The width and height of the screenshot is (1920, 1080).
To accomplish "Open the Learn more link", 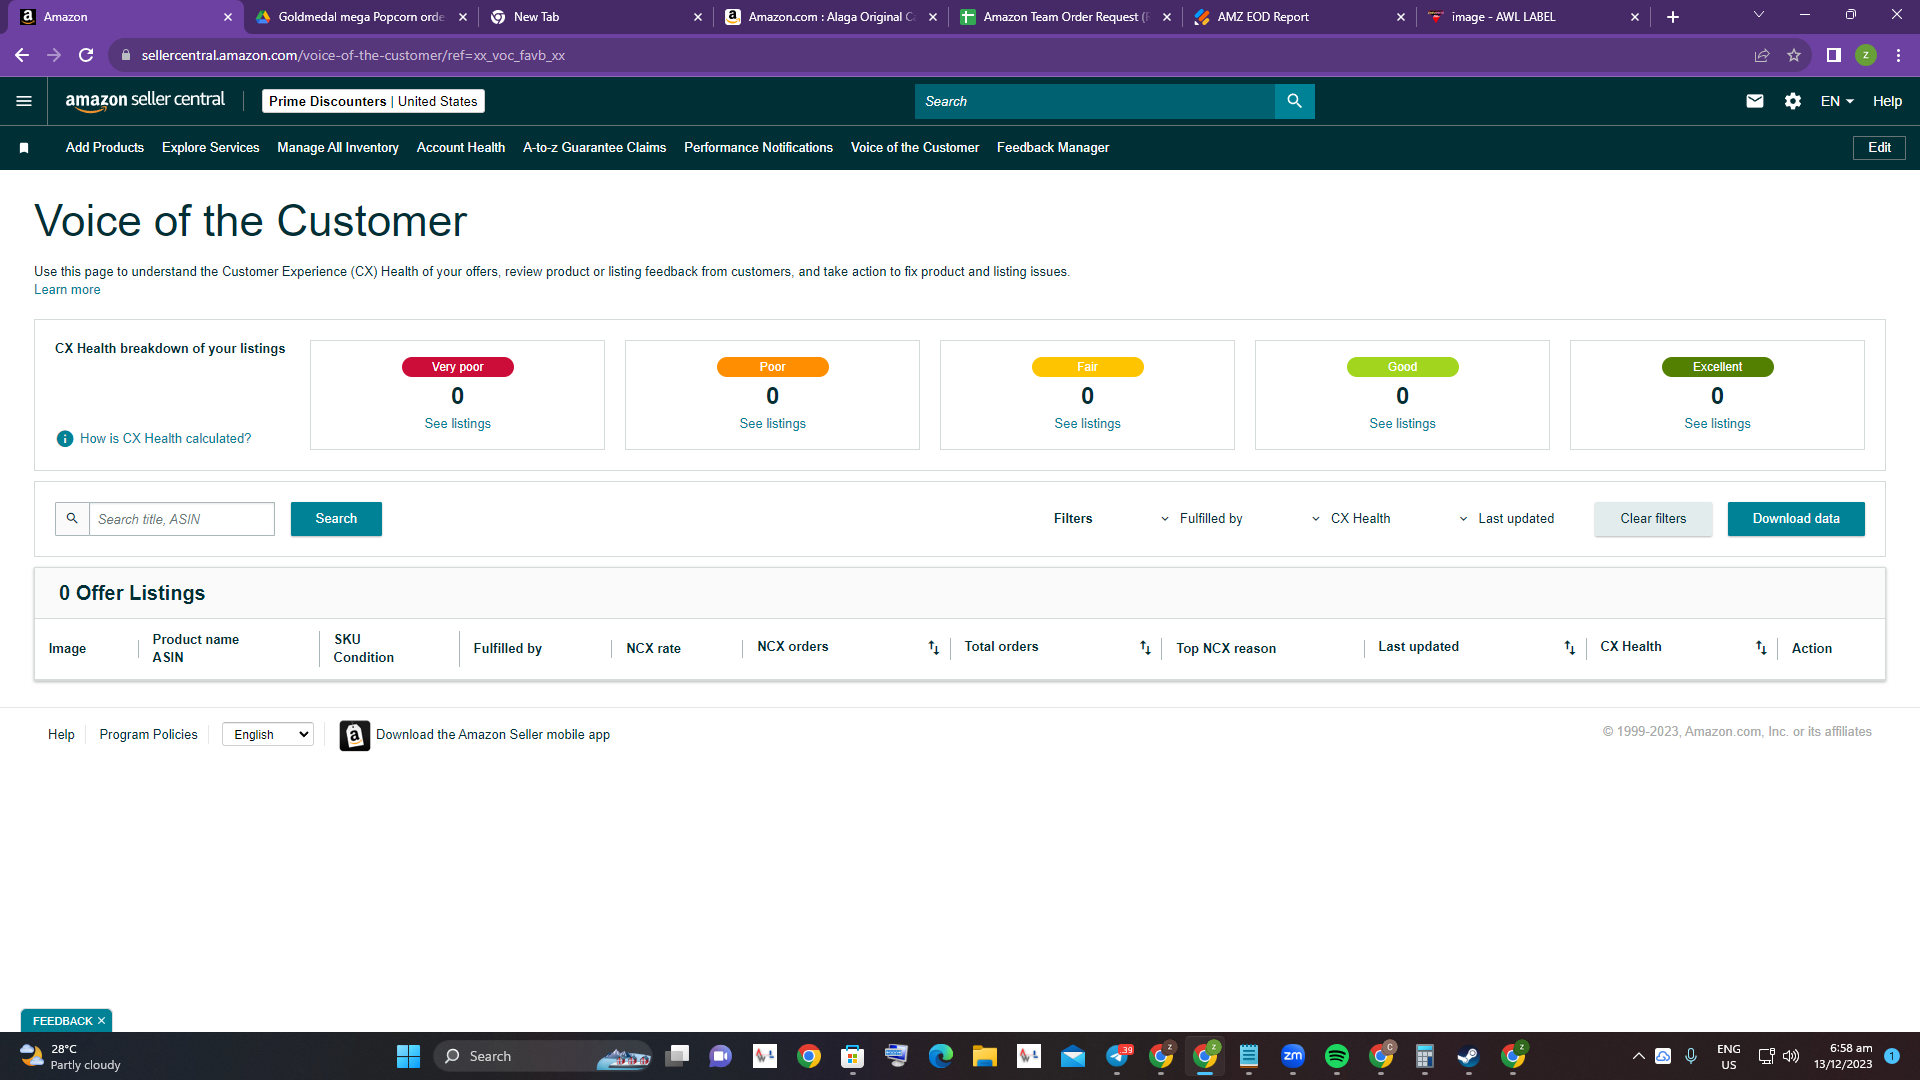I will (x=67, y=290).
